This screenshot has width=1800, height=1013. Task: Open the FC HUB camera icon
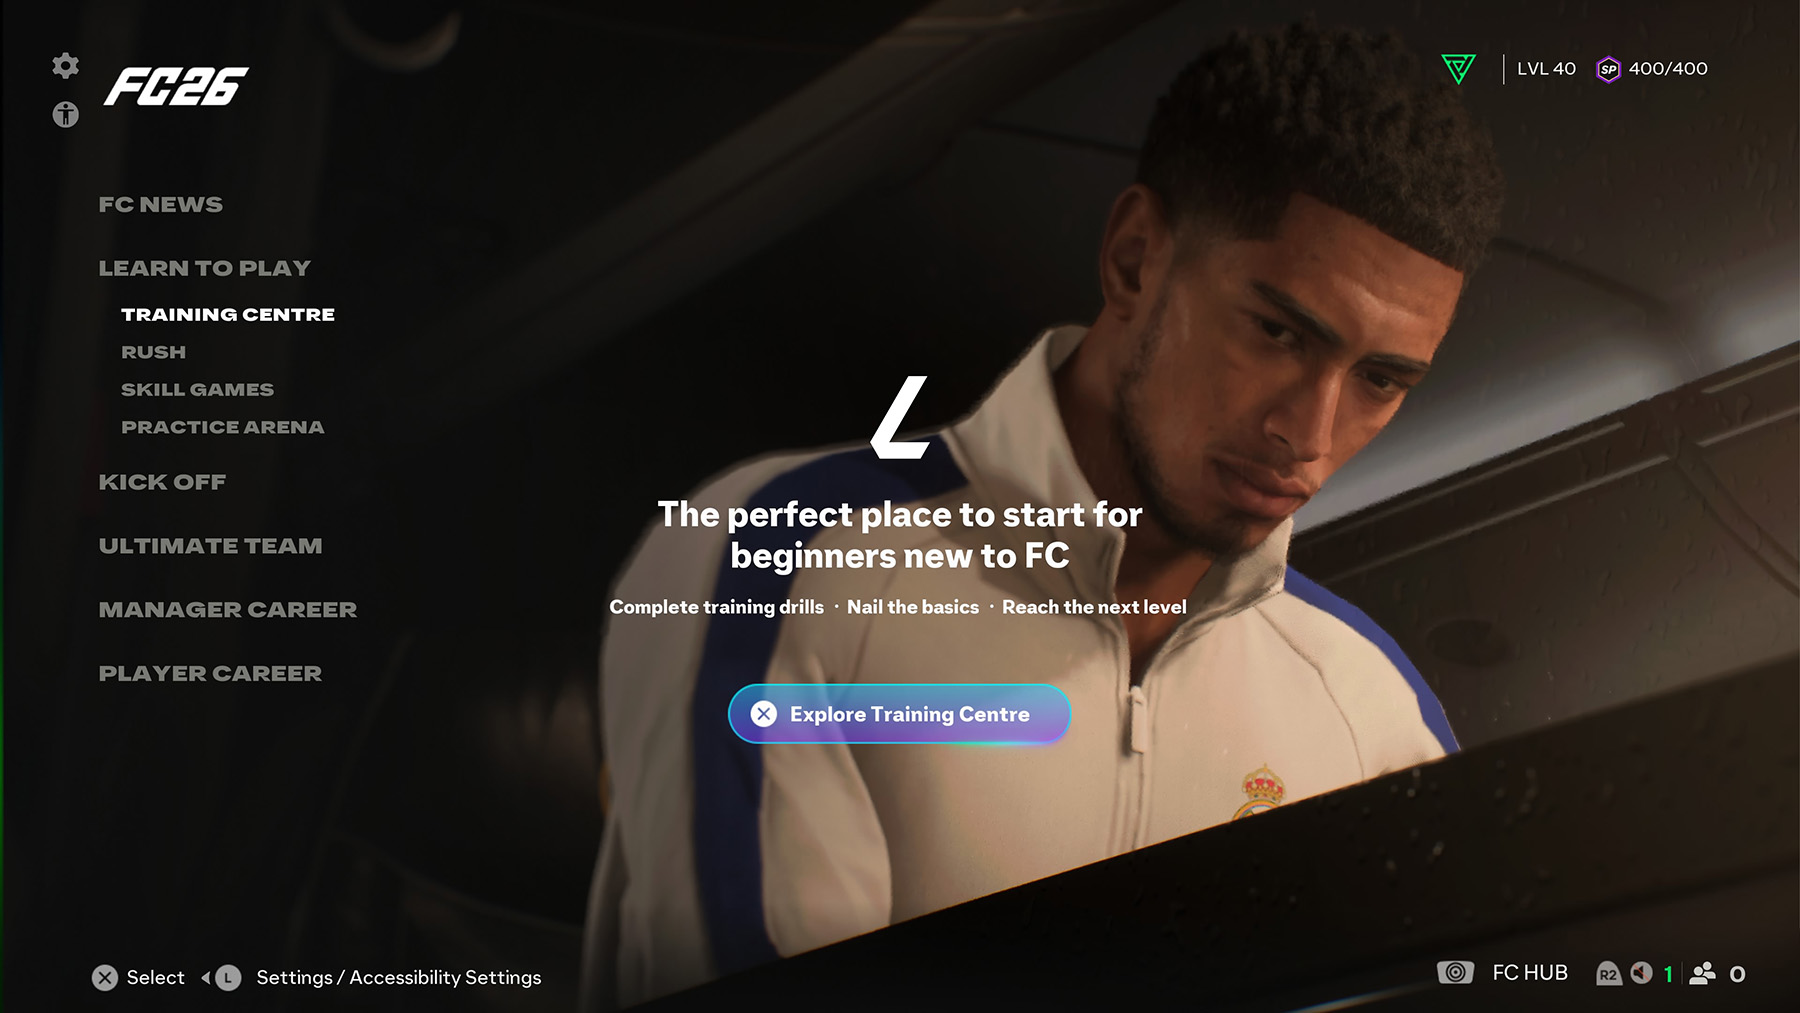pos(1455,972)
